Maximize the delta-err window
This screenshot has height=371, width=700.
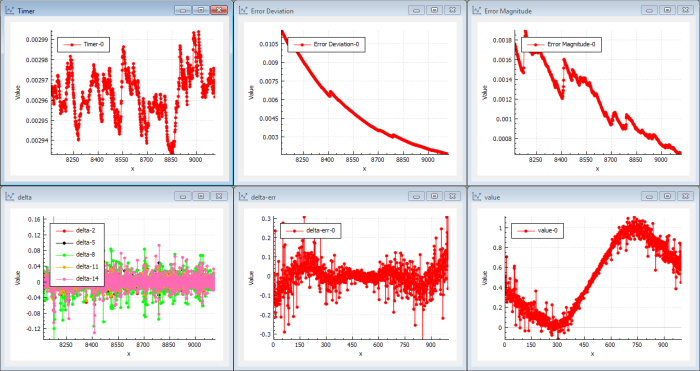pyautogui.click(x=434, y=196)
